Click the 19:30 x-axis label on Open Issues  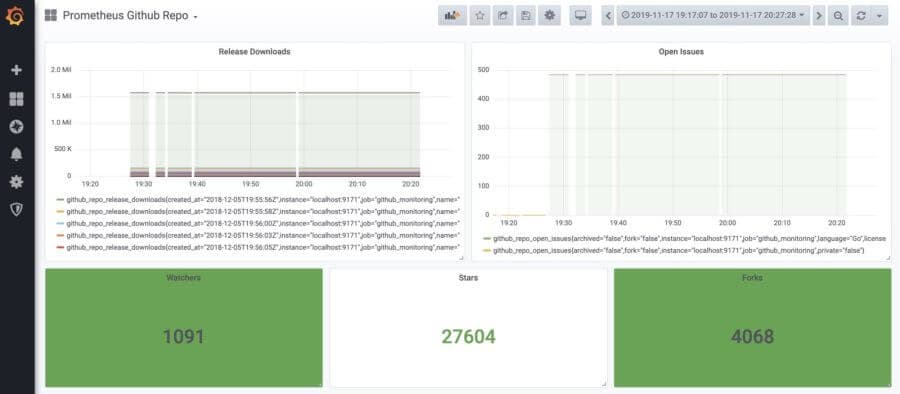[564, 222]
